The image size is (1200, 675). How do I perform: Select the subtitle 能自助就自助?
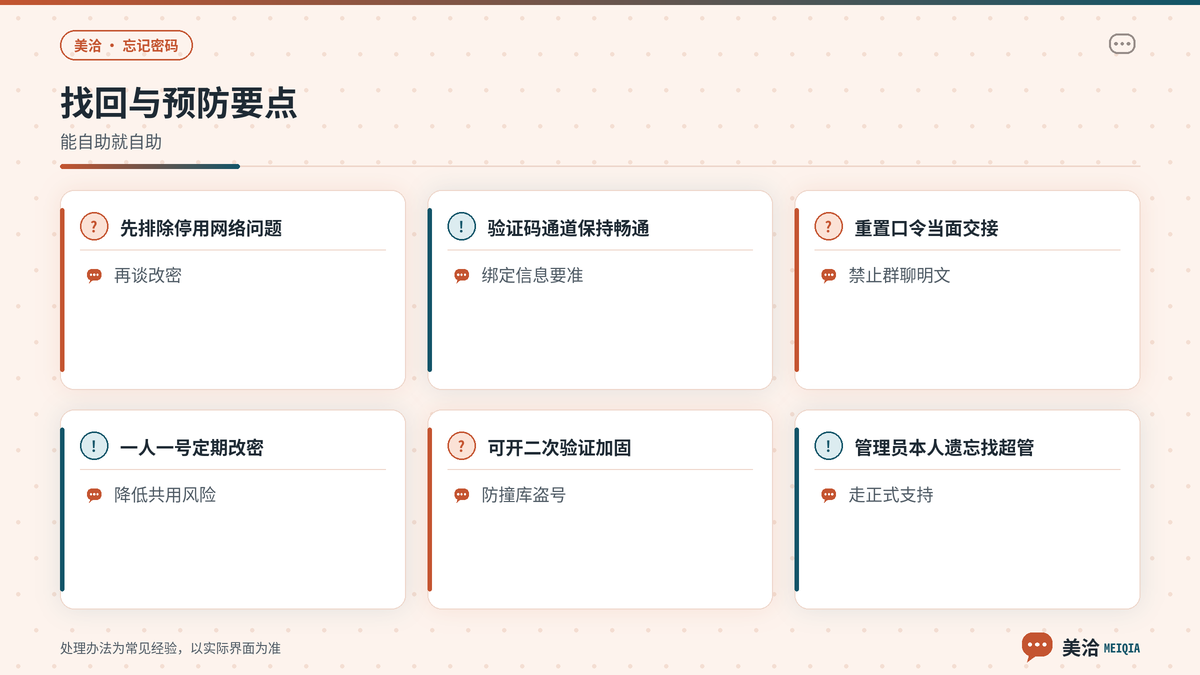pos(111,142)
